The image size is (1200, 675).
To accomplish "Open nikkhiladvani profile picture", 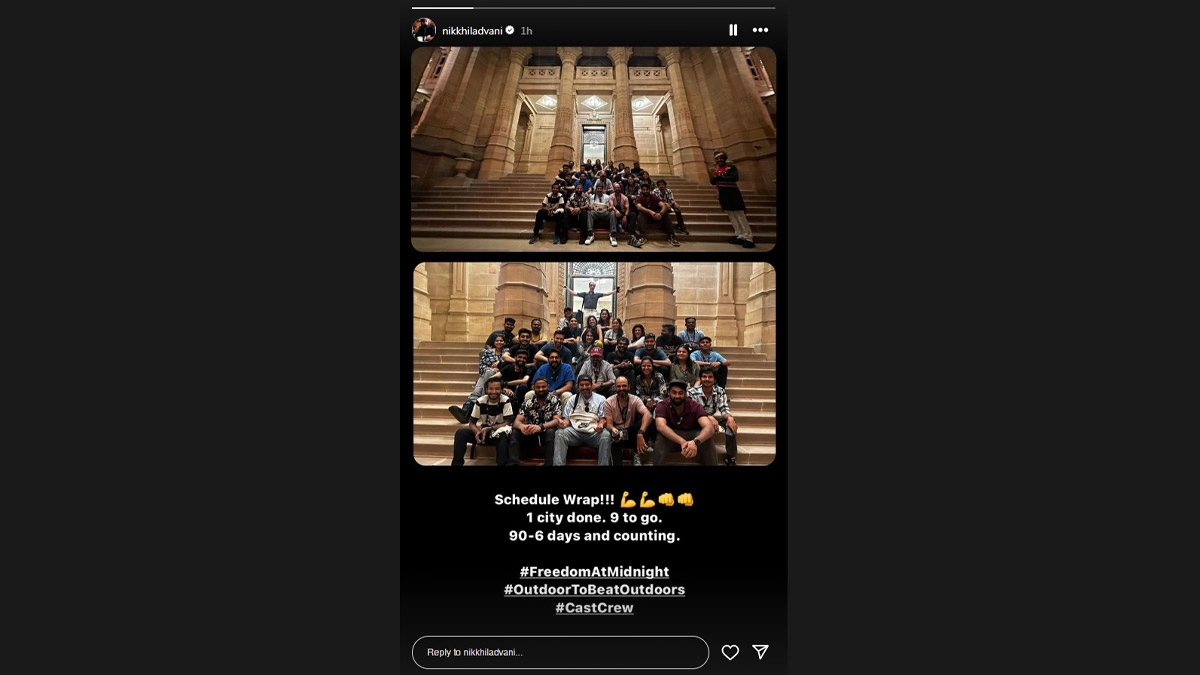I will coord(424,30).
